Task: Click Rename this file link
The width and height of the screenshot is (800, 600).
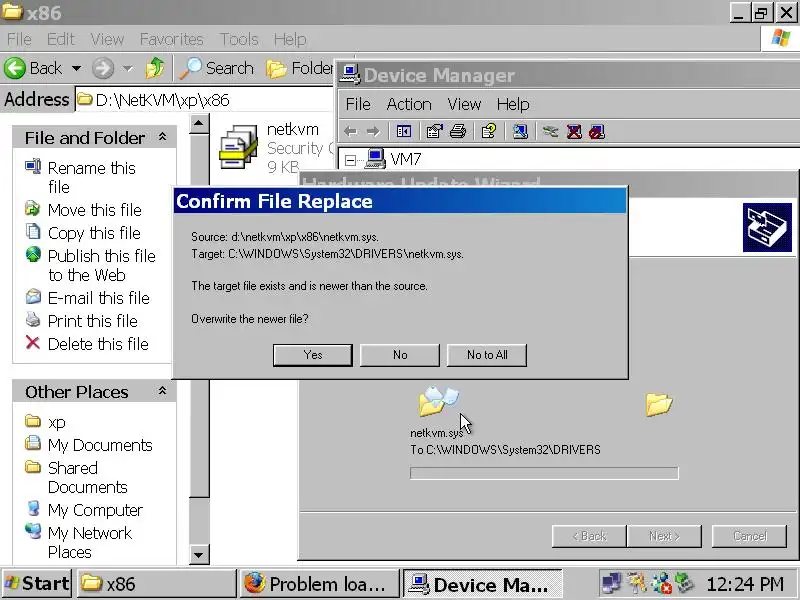Action: pos(91,177)
